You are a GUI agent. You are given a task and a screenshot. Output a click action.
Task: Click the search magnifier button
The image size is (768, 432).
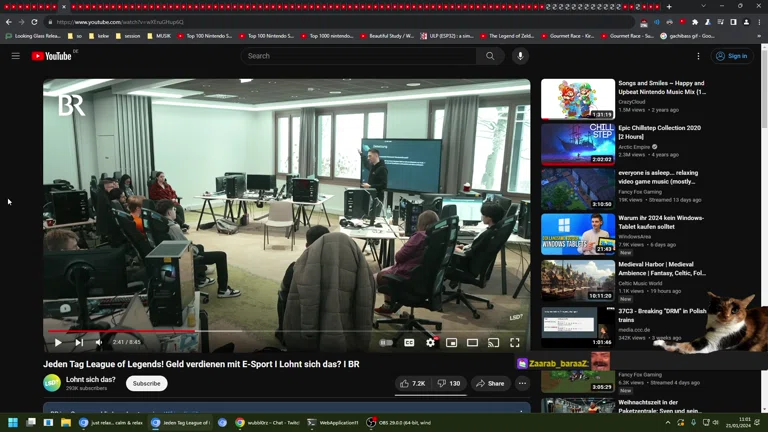click(x=490, y=56)
